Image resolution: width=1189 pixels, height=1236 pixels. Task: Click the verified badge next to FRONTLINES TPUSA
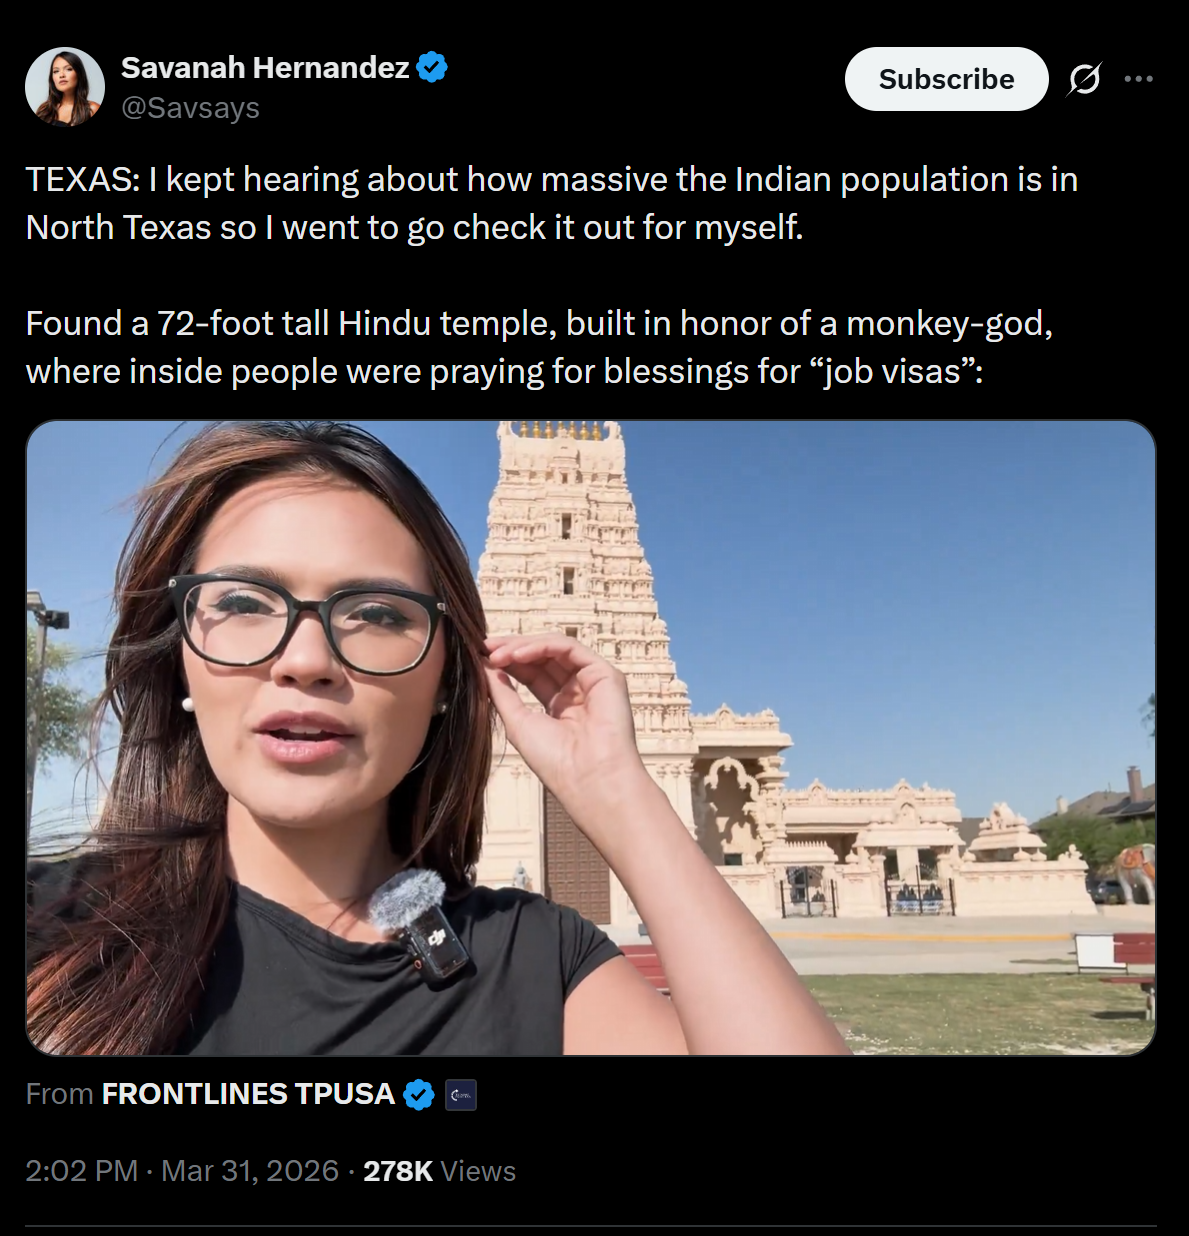(419, 1095)
